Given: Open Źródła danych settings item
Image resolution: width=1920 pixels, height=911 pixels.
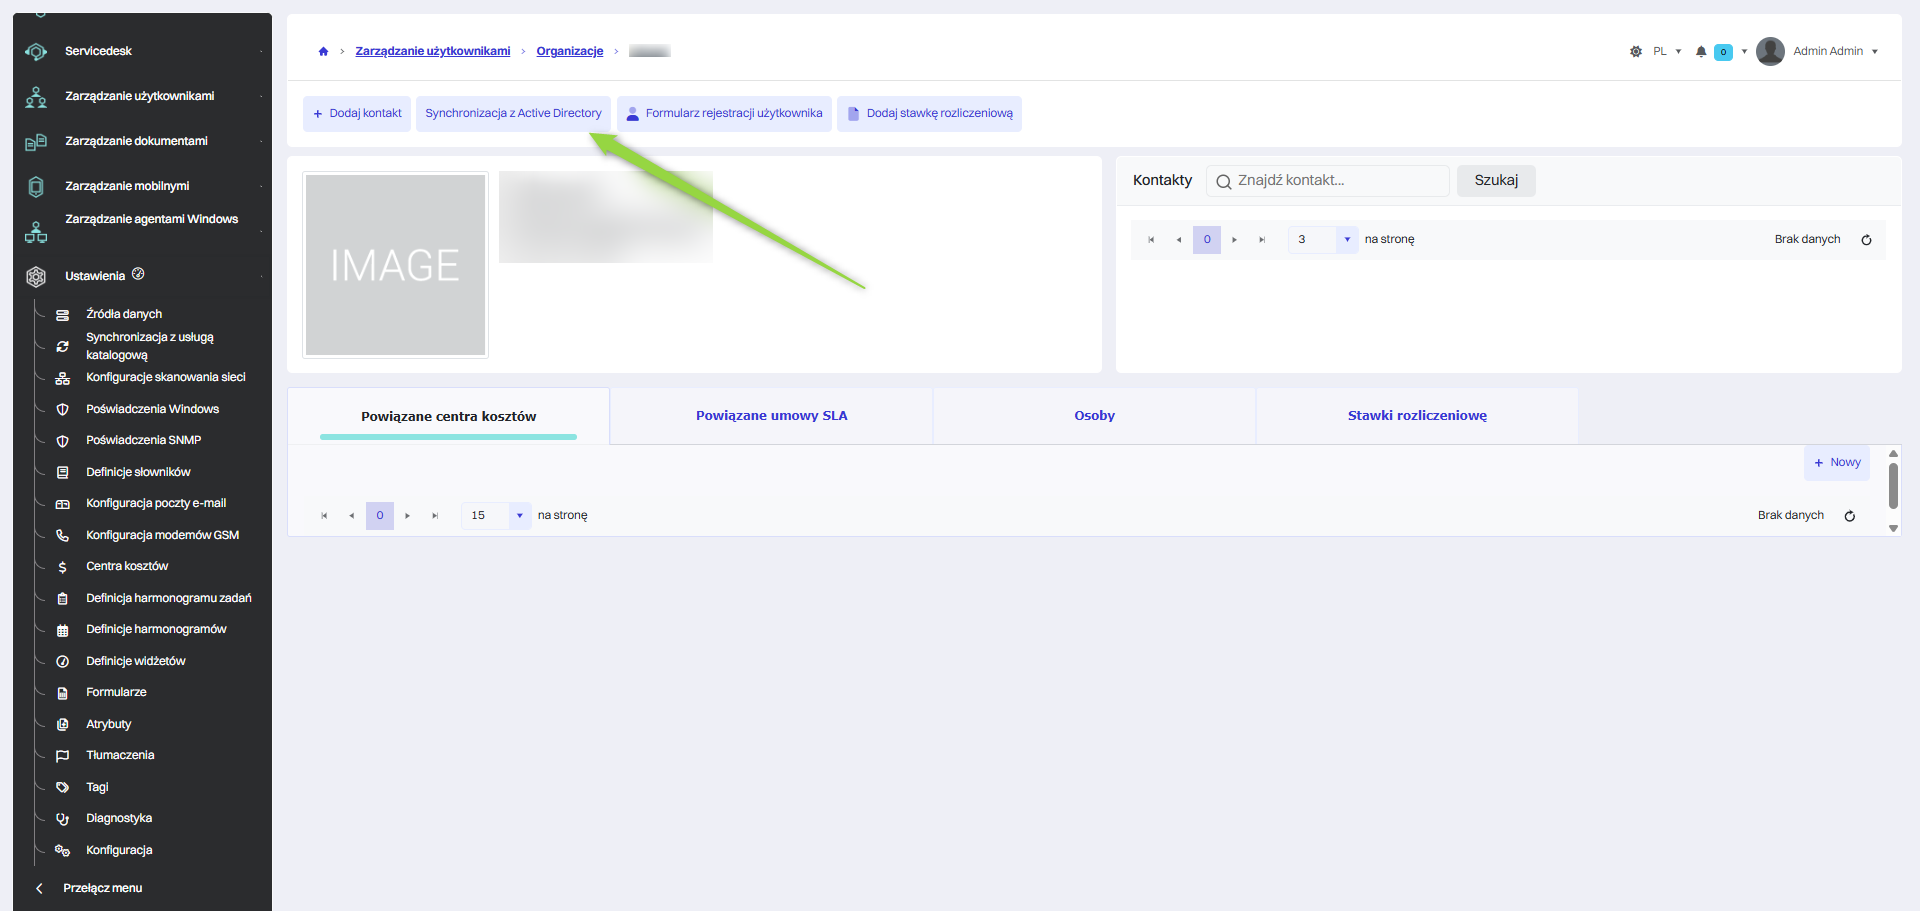Looking at the screenshot, I should coord(124,314).
